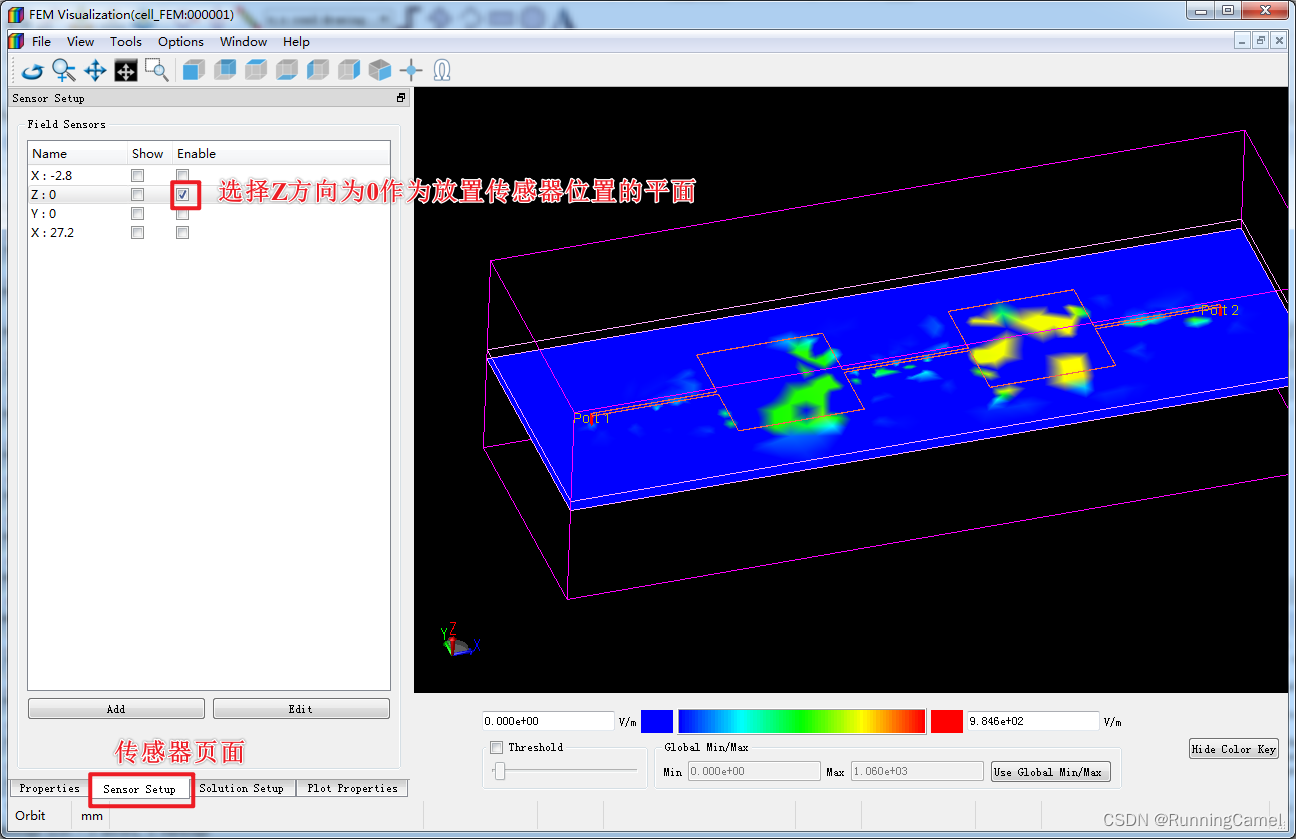The width and height of the screenshot is (1296, 839).
Task: Switch to bottom face cube view
Action: (287, 70)
